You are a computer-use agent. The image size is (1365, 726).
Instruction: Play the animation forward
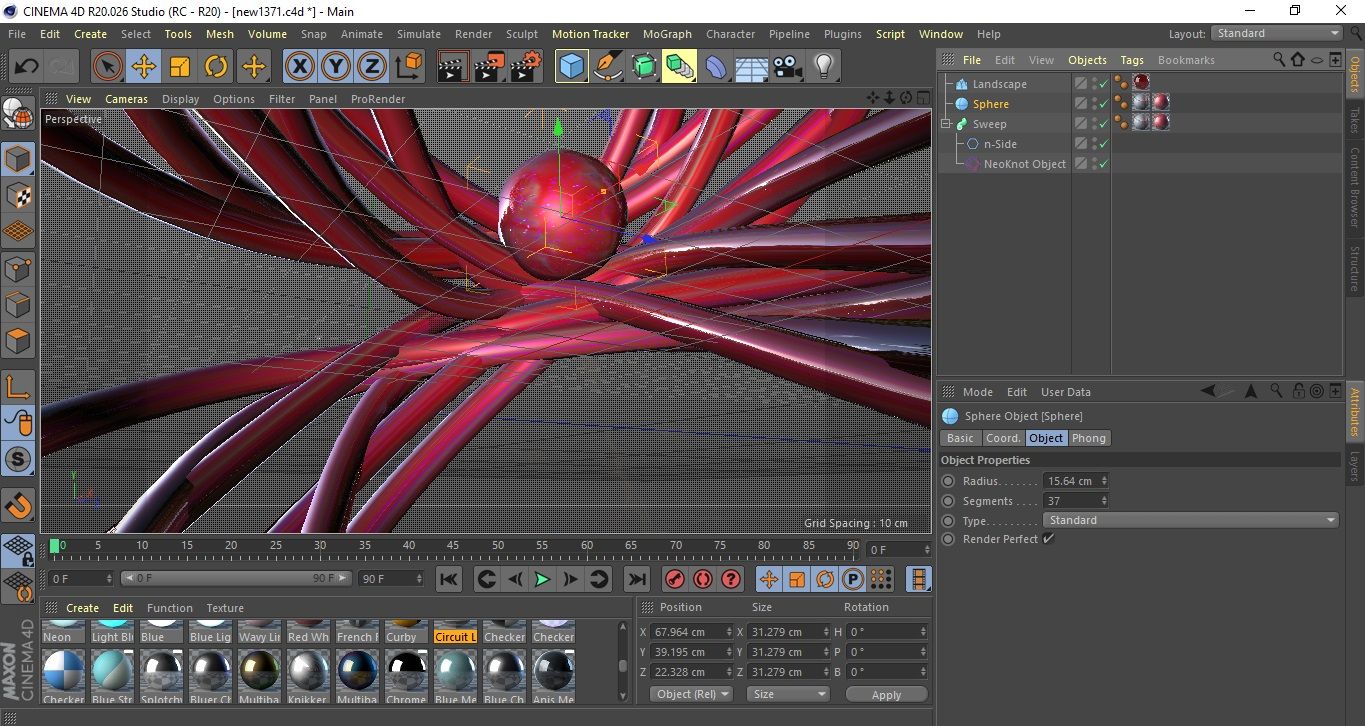pos(542,579)
